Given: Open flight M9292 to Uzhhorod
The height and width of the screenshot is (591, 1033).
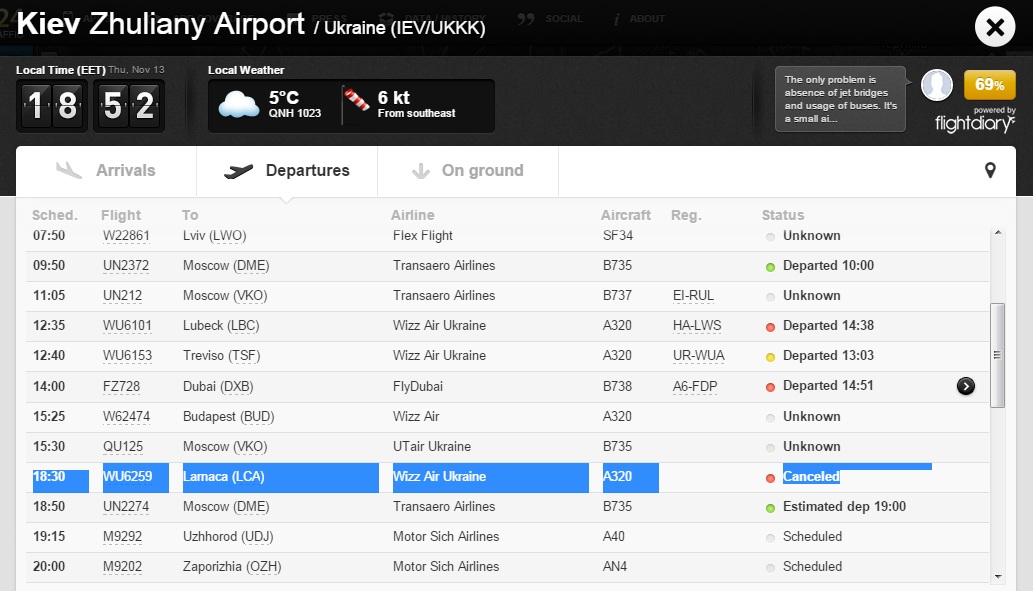Looking at the screenshot, I should (123, 537).
